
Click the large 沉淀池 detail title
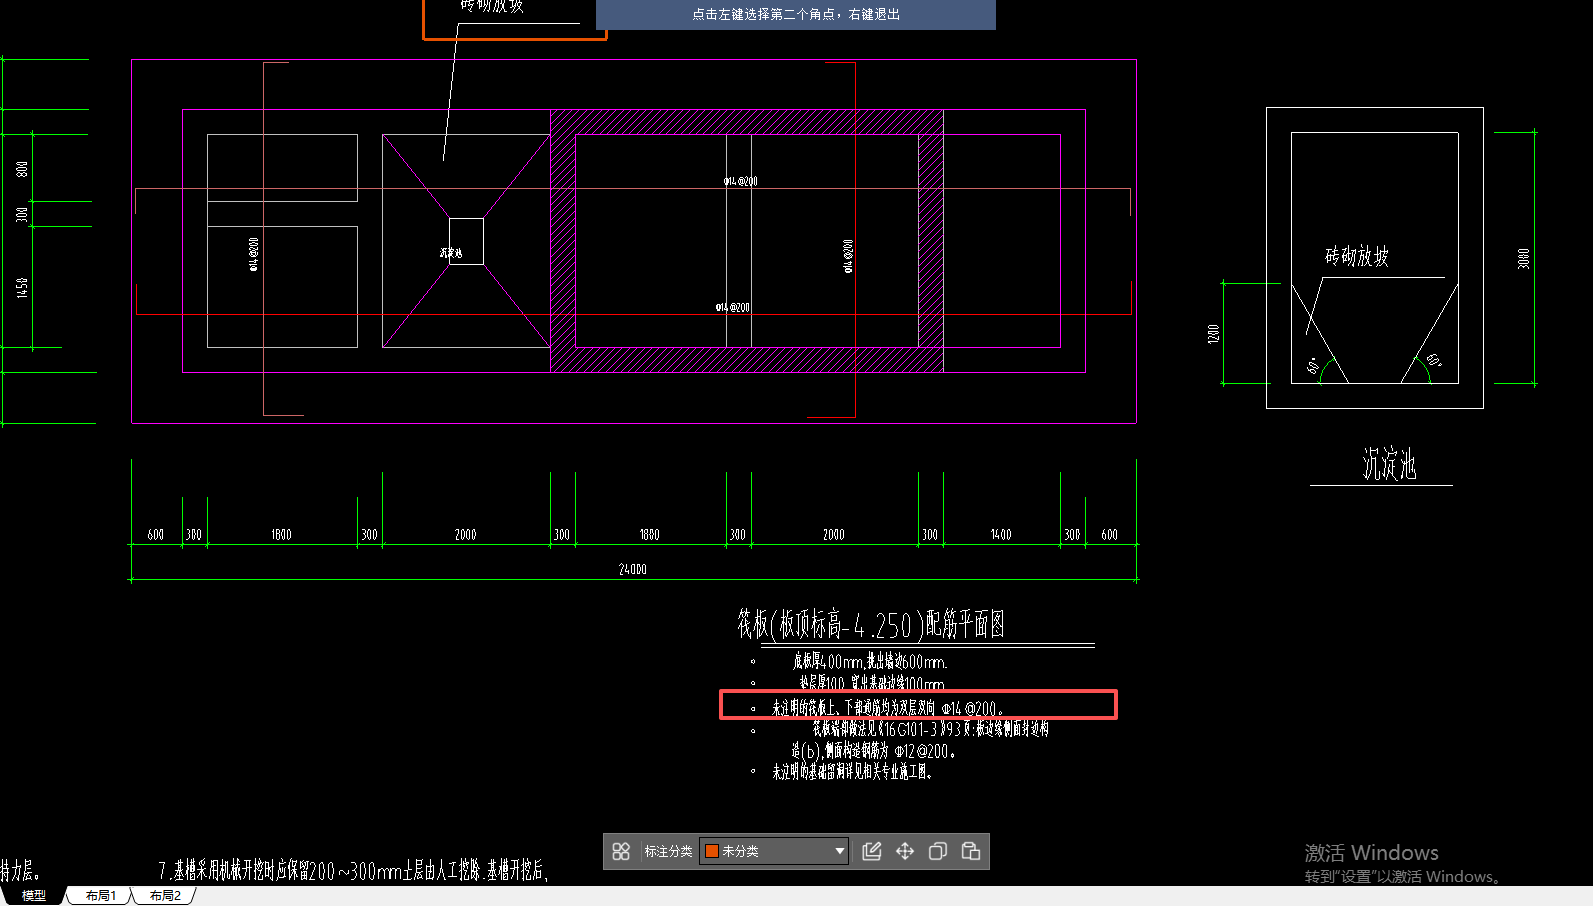pos(1390,464)
